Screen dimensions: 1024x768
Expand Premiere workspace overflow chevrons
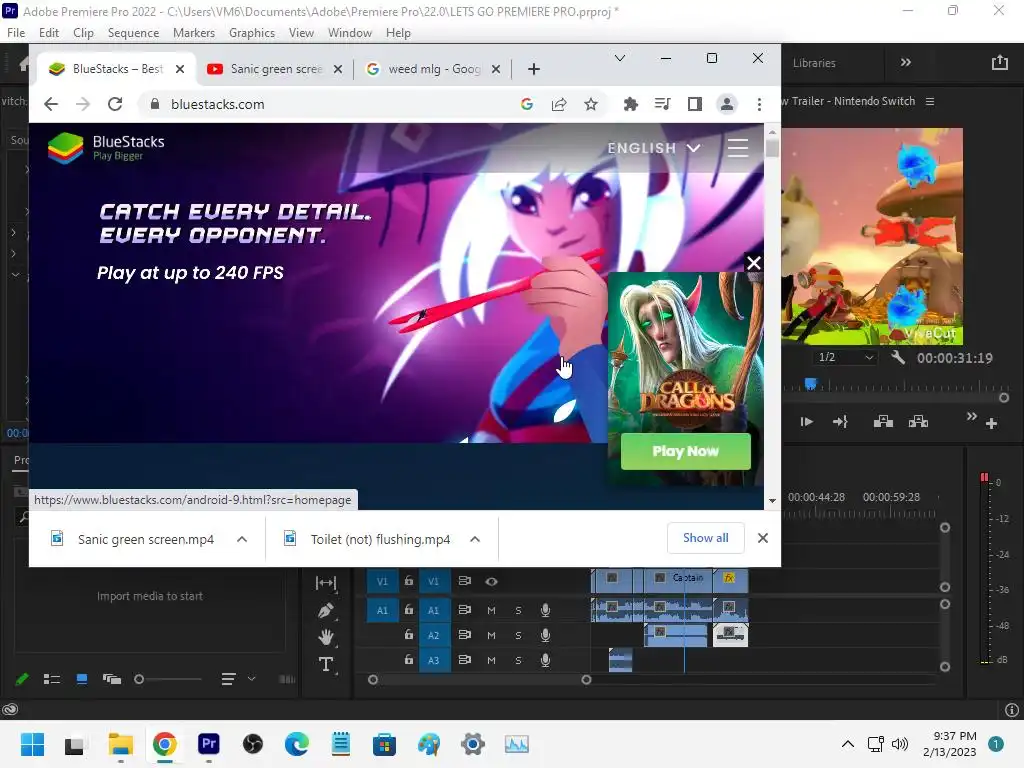906,63
